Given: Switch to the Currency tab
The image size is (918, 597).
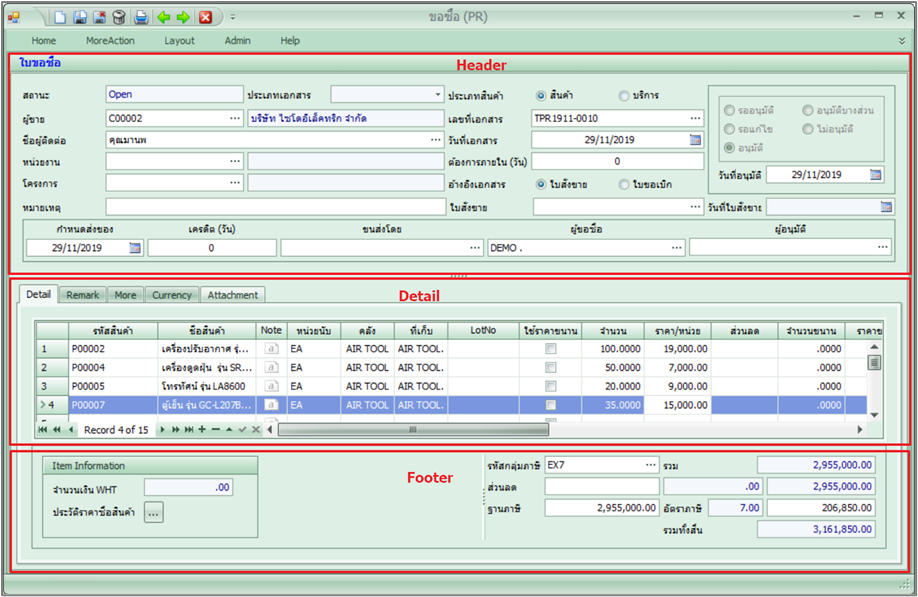Looking at the screenshot, I should pyautogui.click(x=172, y=295).
